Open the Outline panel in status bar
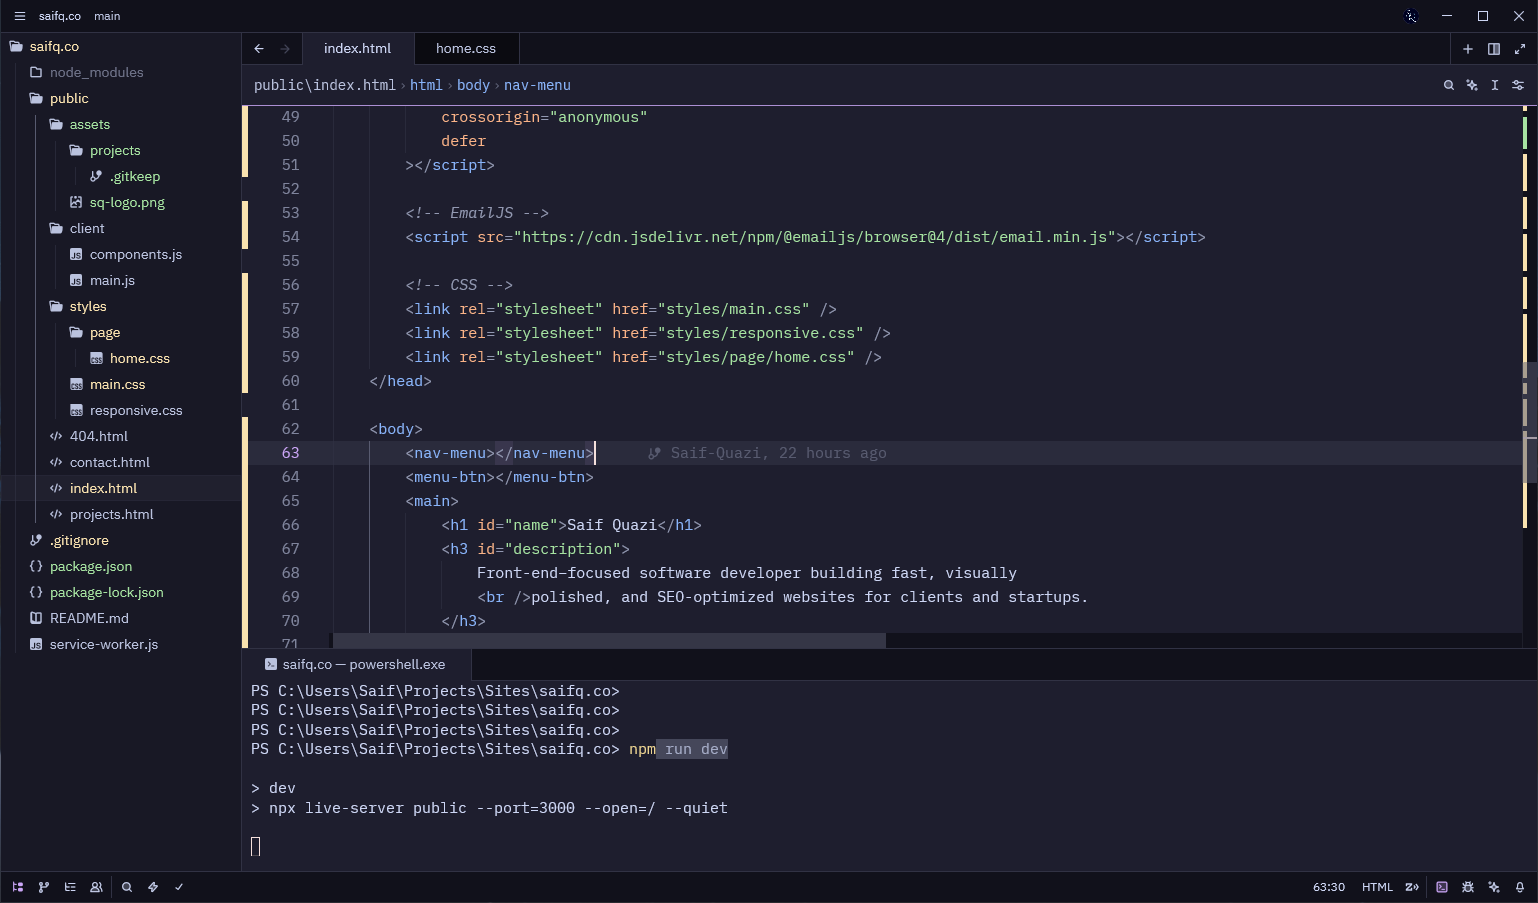 tap(70, 887)
